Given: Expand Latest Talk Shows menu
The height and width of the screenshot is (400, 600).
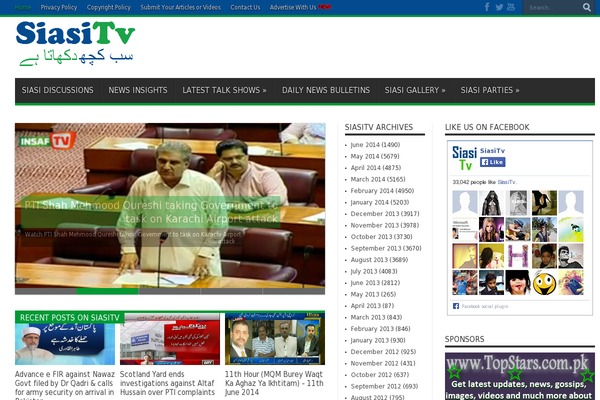Looking at the screenshot, I should (224, 90).
